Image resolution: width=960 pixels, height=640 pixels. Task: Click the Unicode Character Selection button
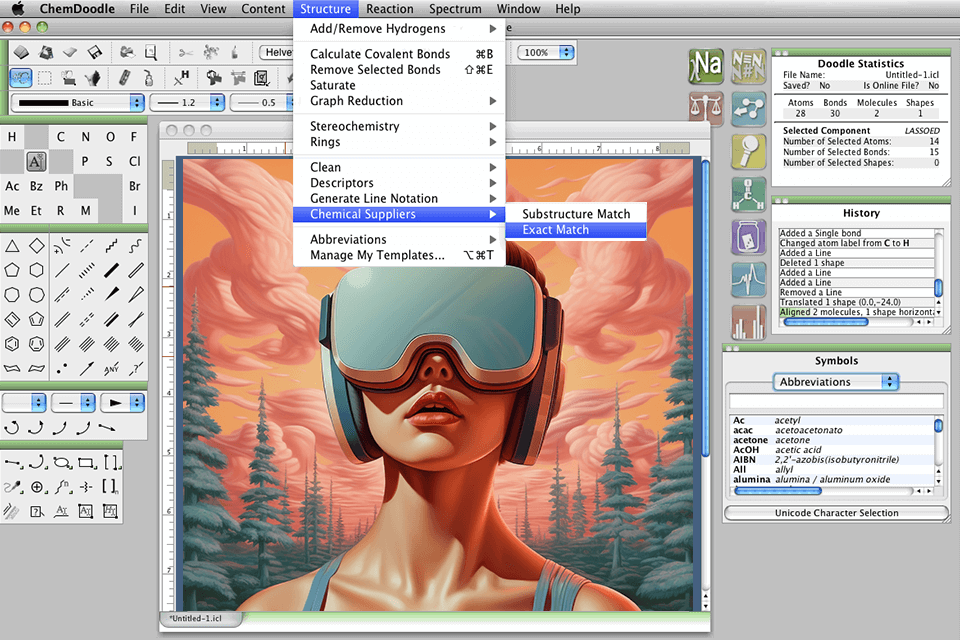tap(836, 513)
